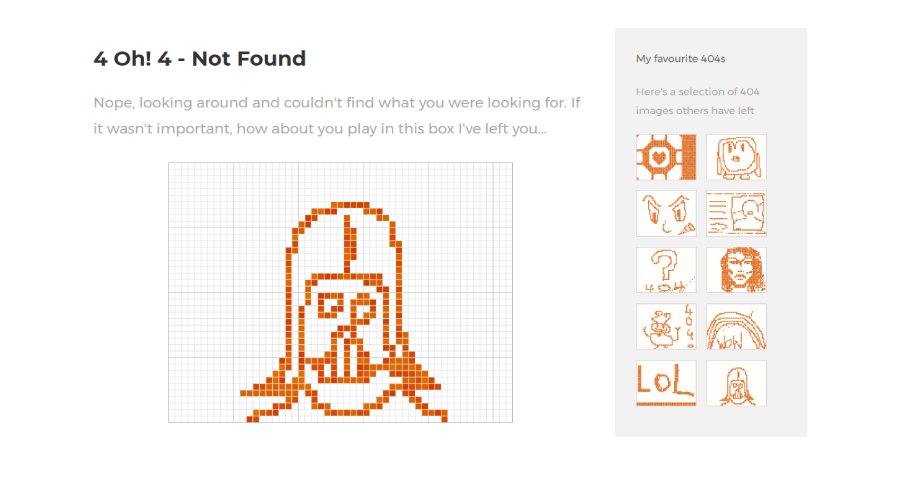Image resolution: width=900 pixels, height=477 pixels.
Task: Select the long-haired man portrait thumbnail
Action: pos(736,270)
